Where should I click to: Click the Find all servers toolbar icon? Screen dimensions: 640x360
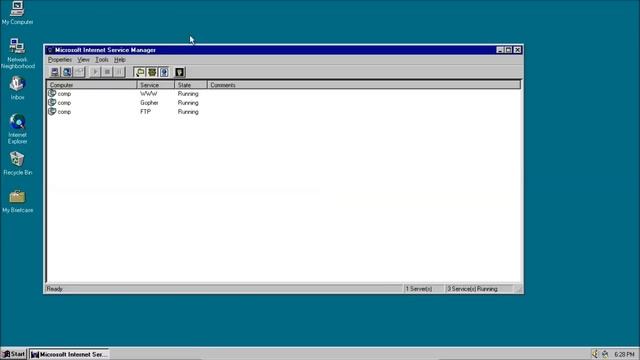coord(67,72)
